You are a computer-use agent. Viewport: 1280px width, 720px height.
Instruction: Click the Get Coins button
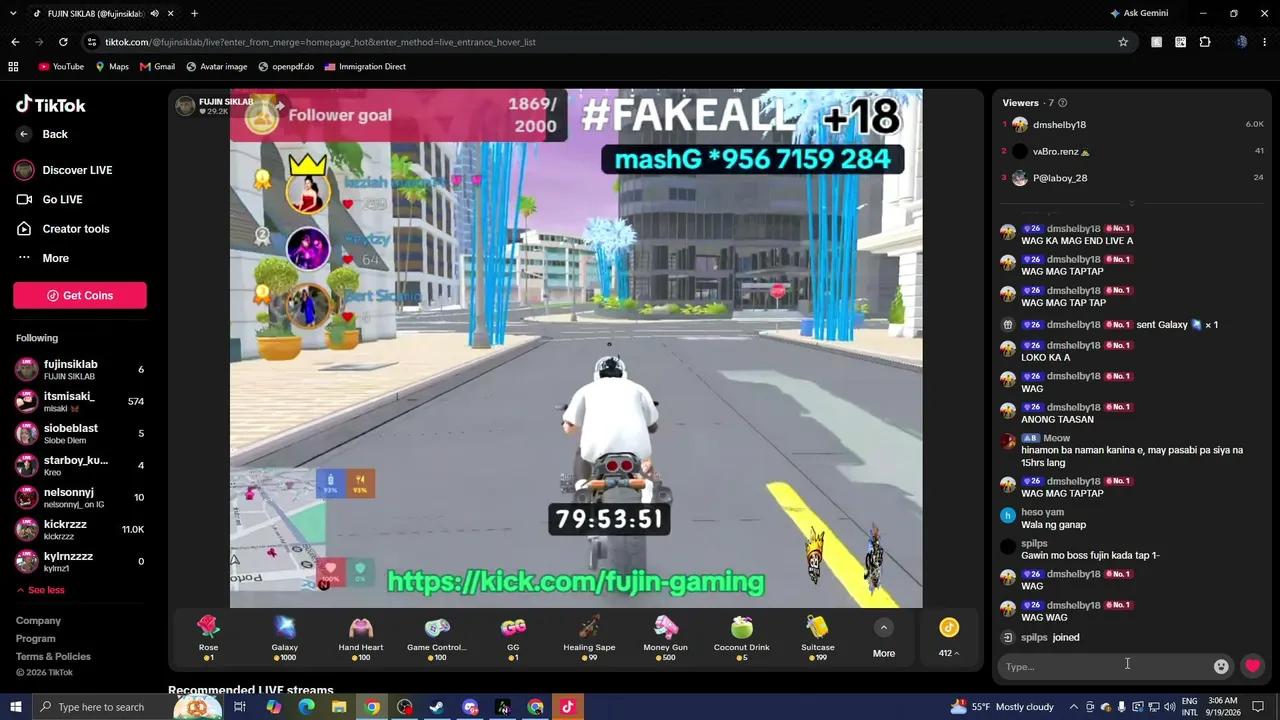[x=80, y=295]
